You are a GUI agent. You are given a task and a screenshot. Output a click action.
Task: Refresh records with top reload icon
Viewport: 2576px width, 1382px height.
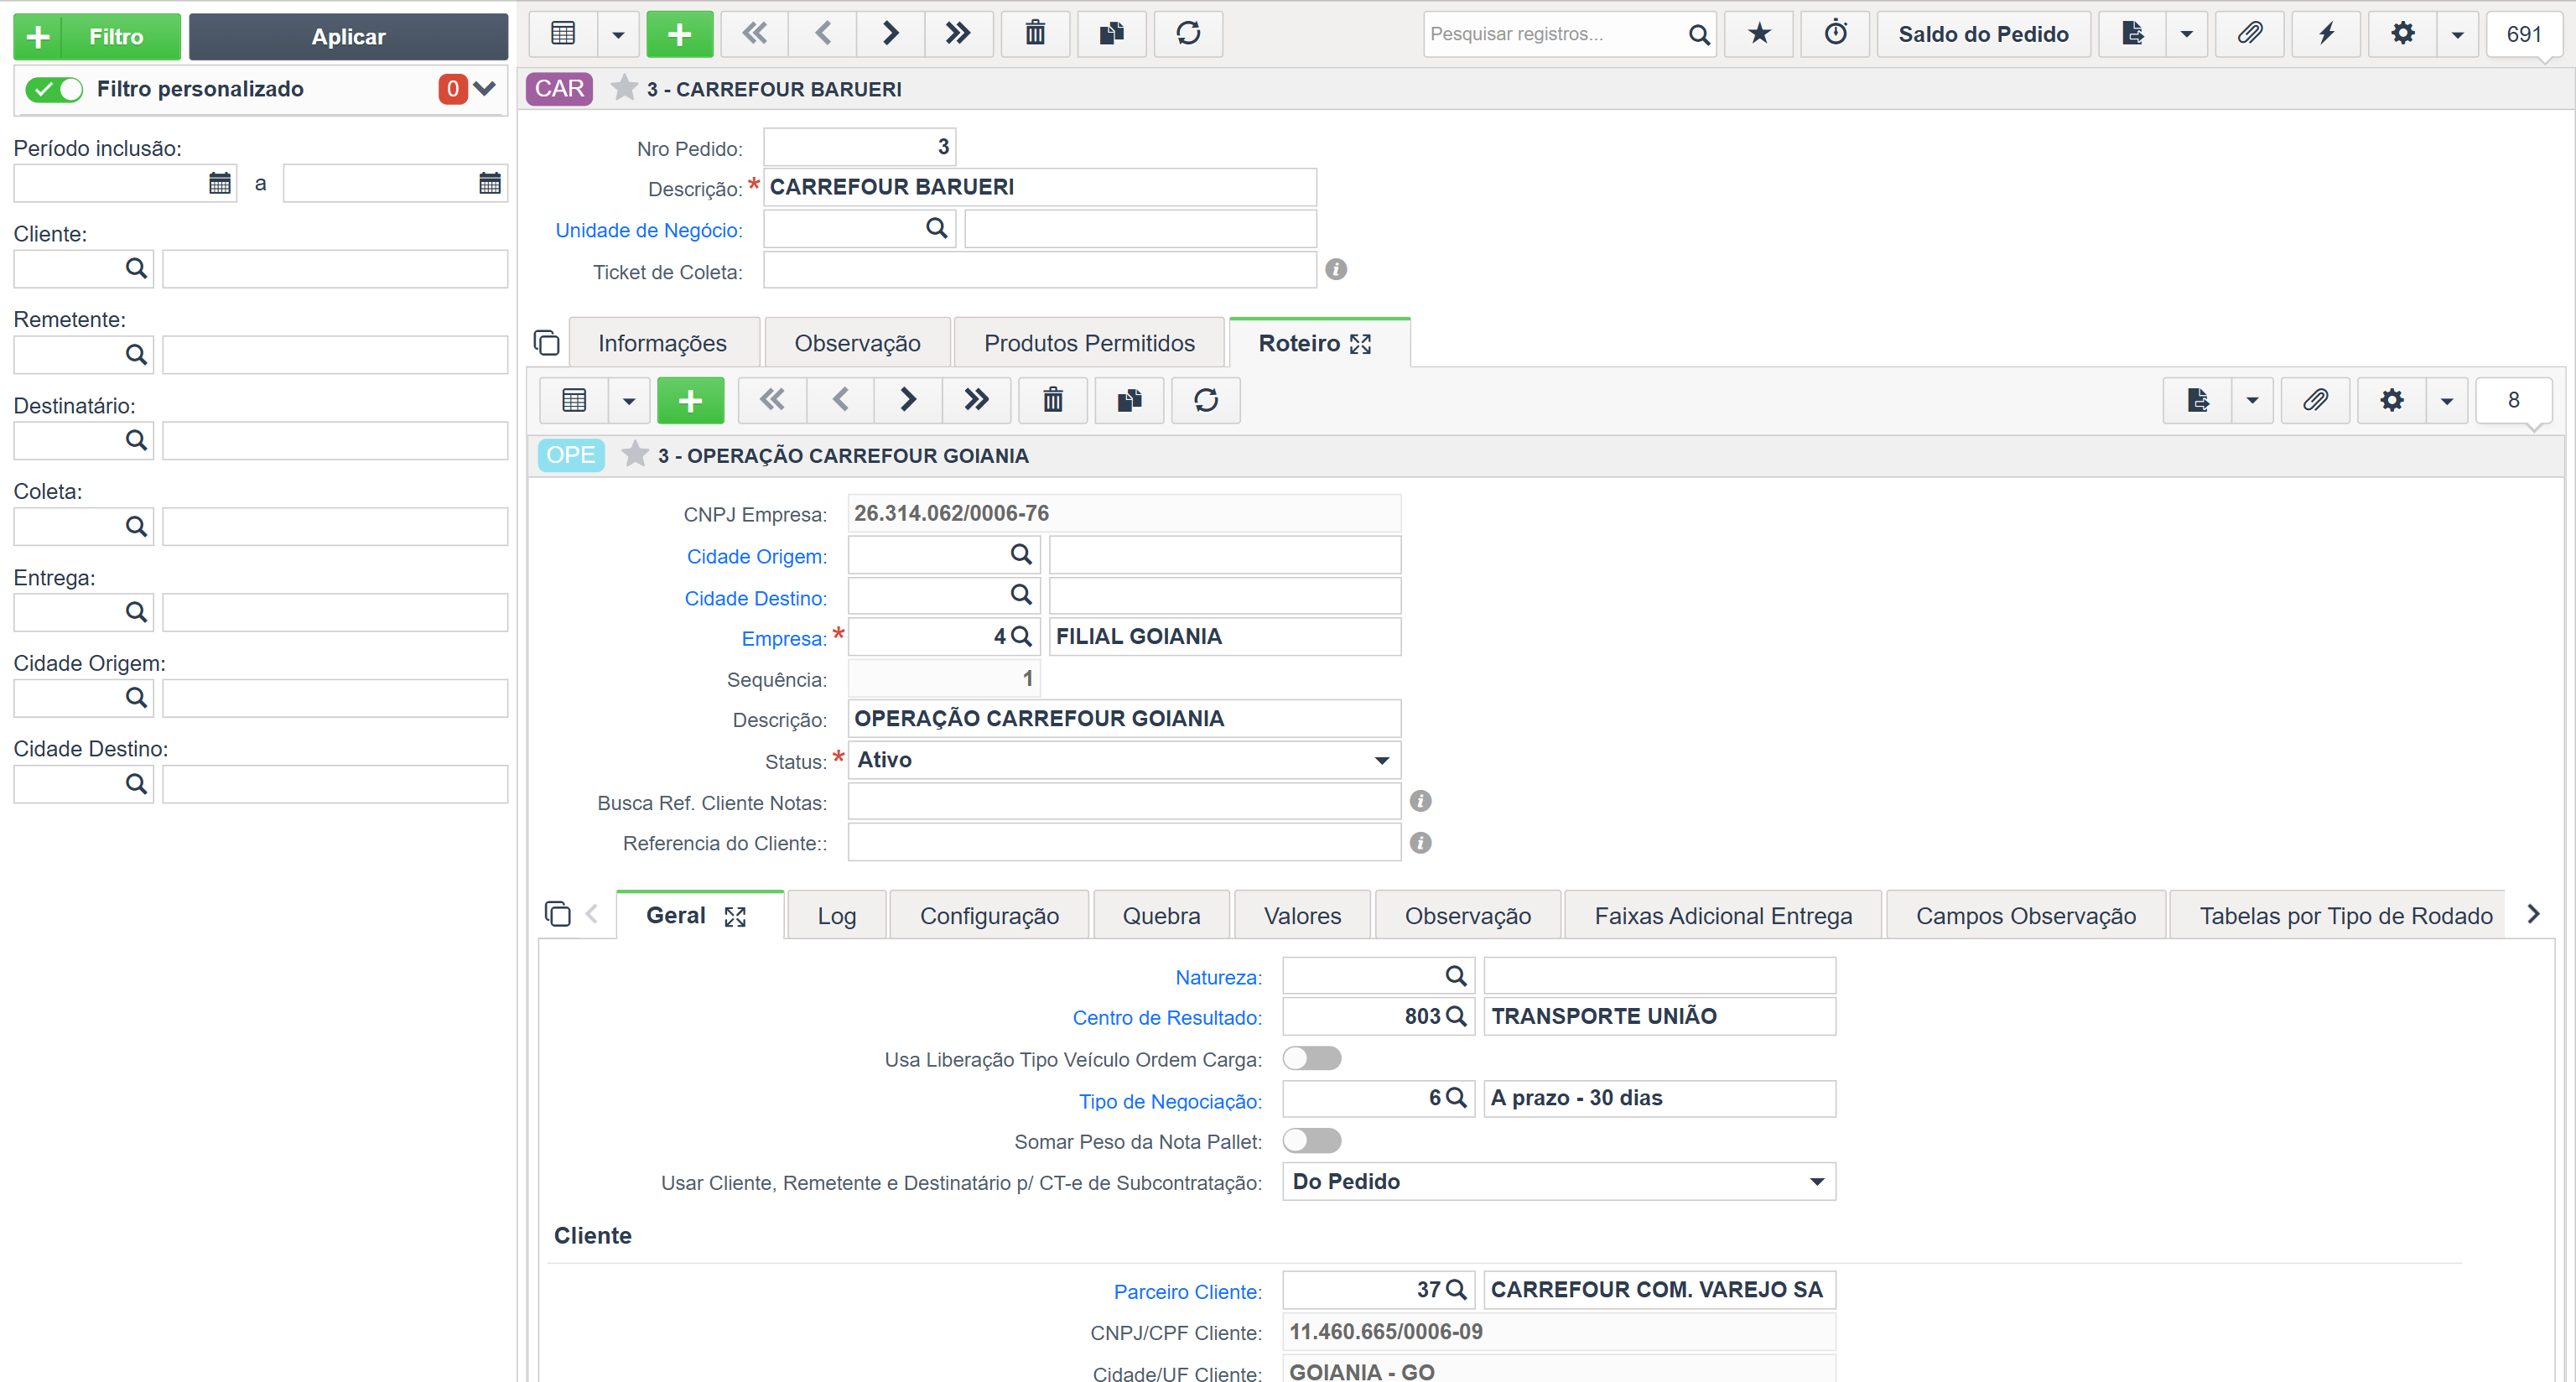(1188, 34)
